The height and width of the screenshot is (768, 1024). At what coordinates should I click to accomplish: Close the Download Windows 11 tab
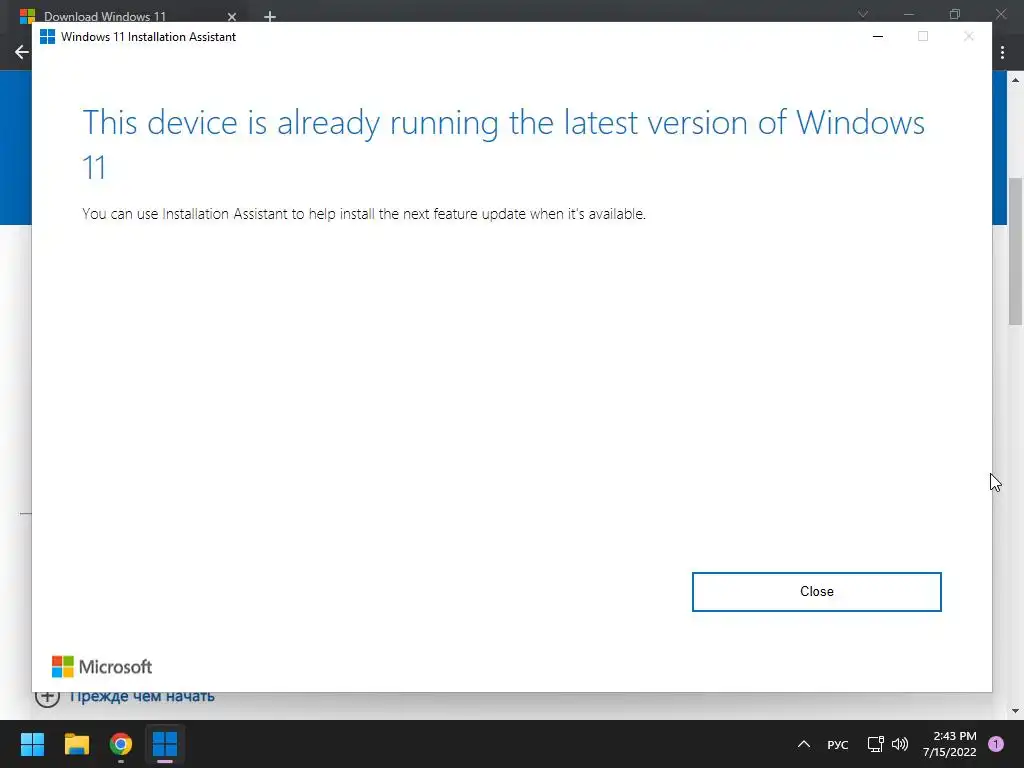[x=232, y=17]
